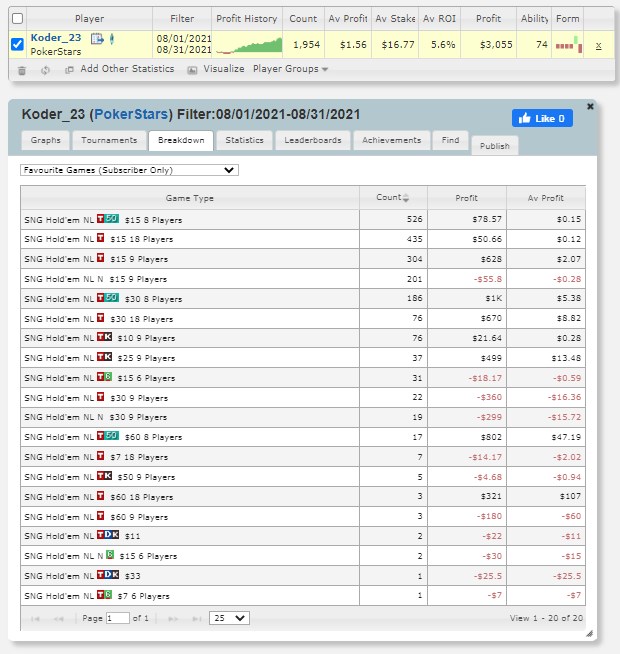Click the first page pager icon

tap(35, 619)
